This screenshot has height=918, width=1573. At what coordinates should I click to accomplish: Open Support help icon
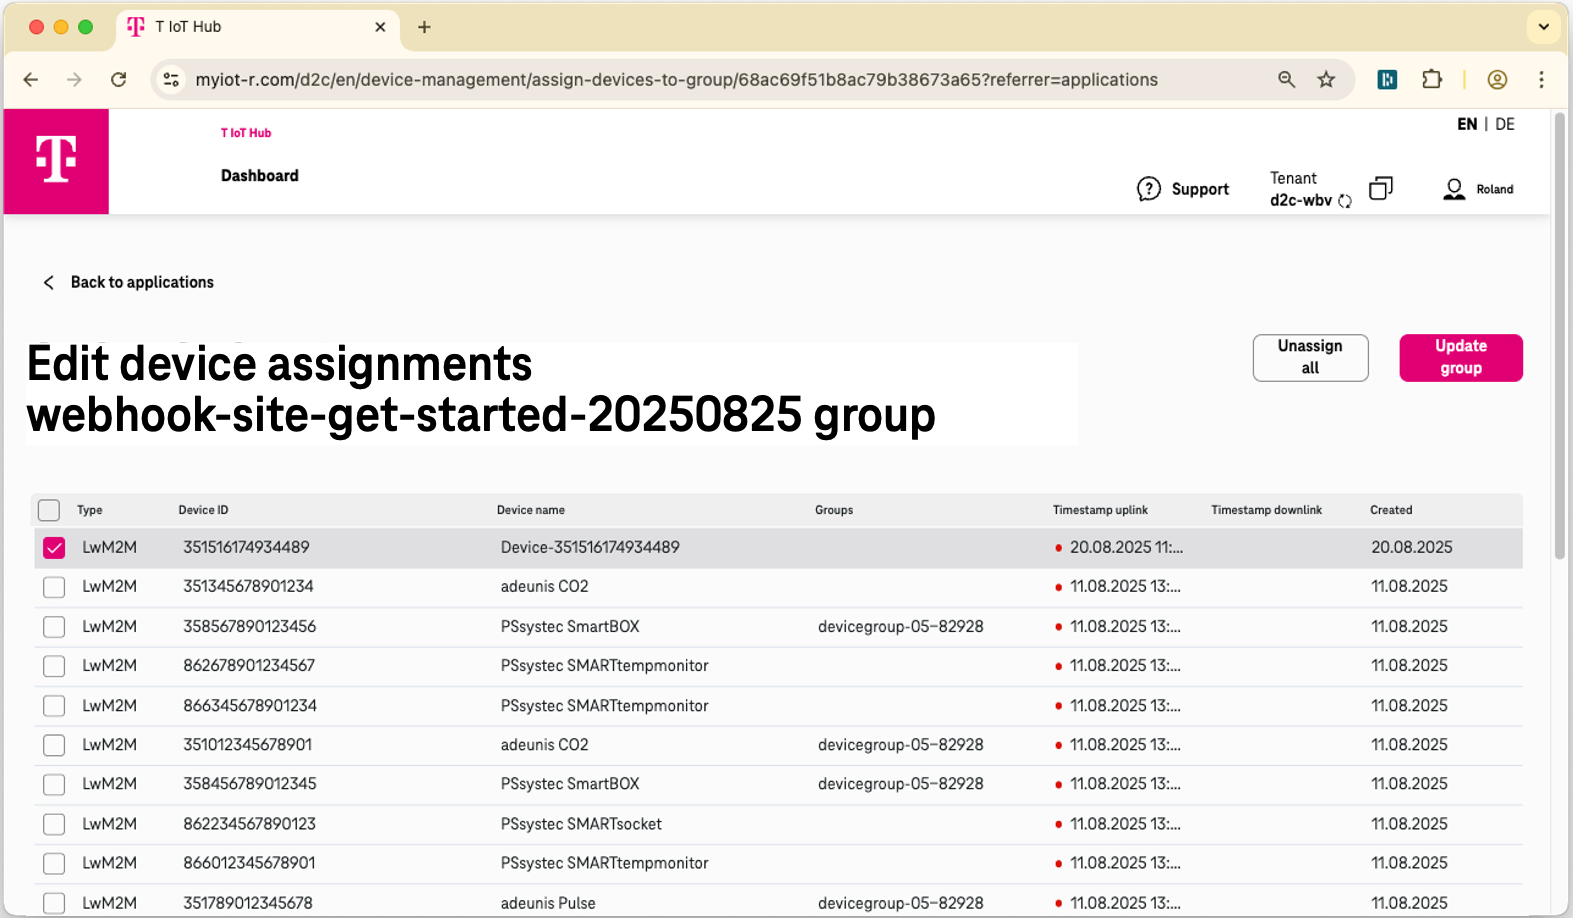coord(1148,189)
